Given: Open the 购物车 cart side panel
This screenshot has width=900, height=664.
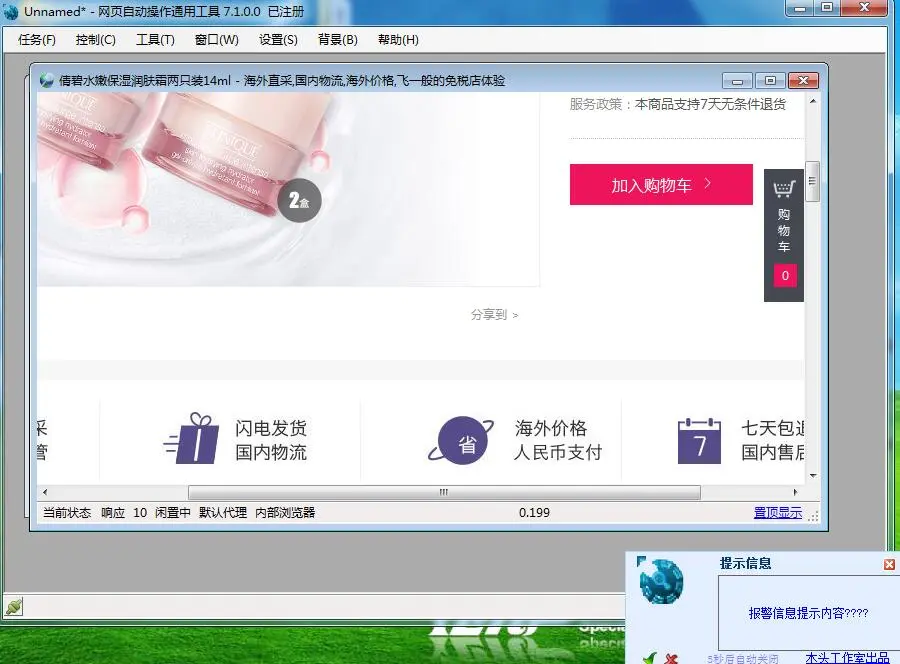Looking at the screenshot, I should tap(783, 235).
